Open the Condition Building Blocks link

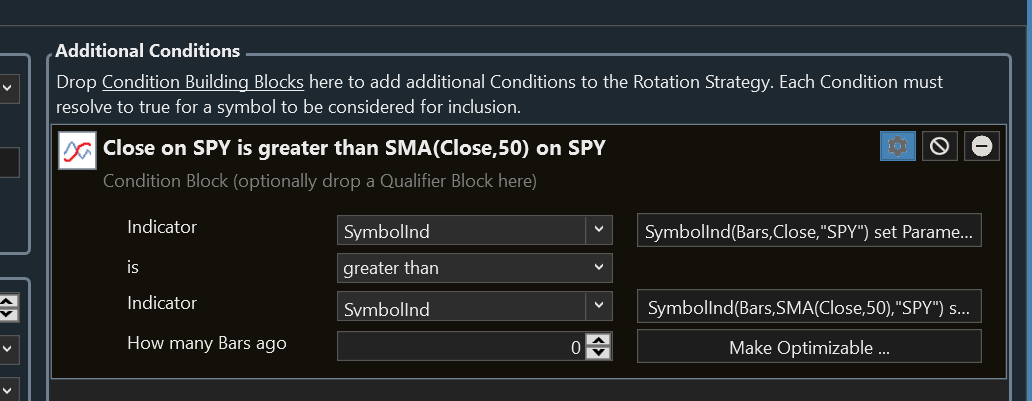coord(203,82)
